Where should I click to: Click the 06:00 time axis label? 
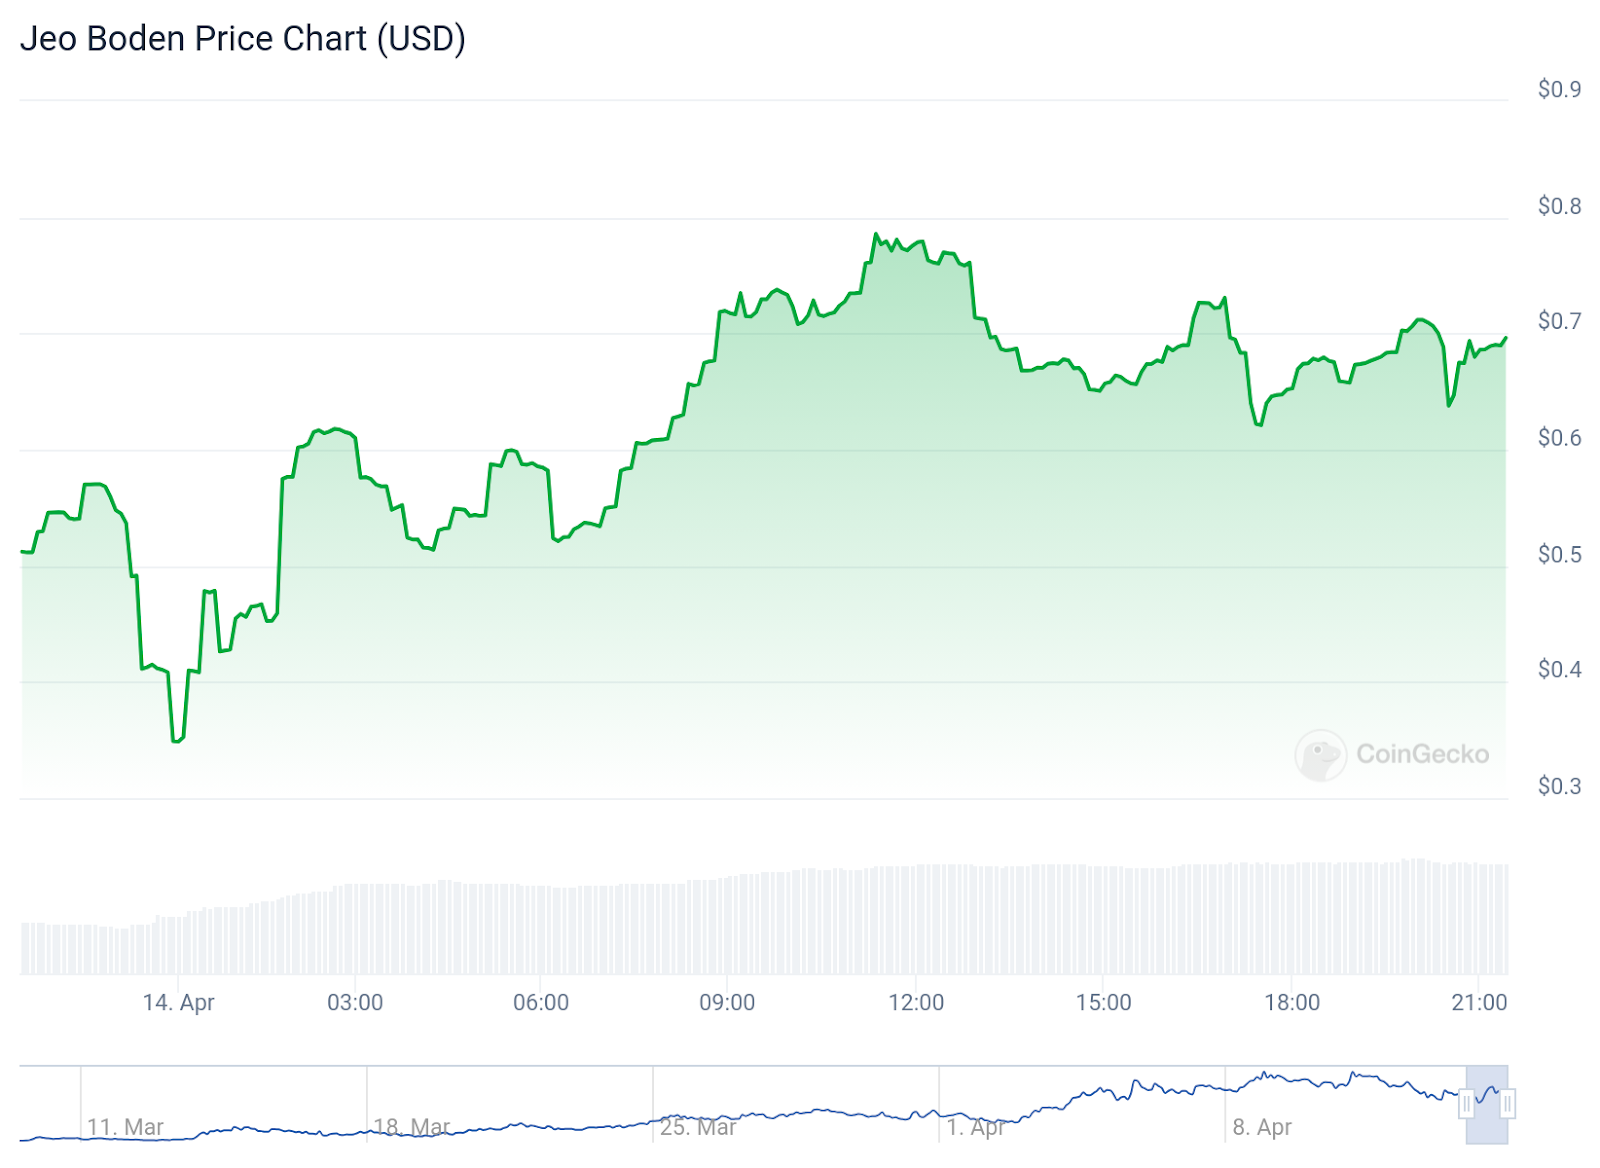(541, 1002)
